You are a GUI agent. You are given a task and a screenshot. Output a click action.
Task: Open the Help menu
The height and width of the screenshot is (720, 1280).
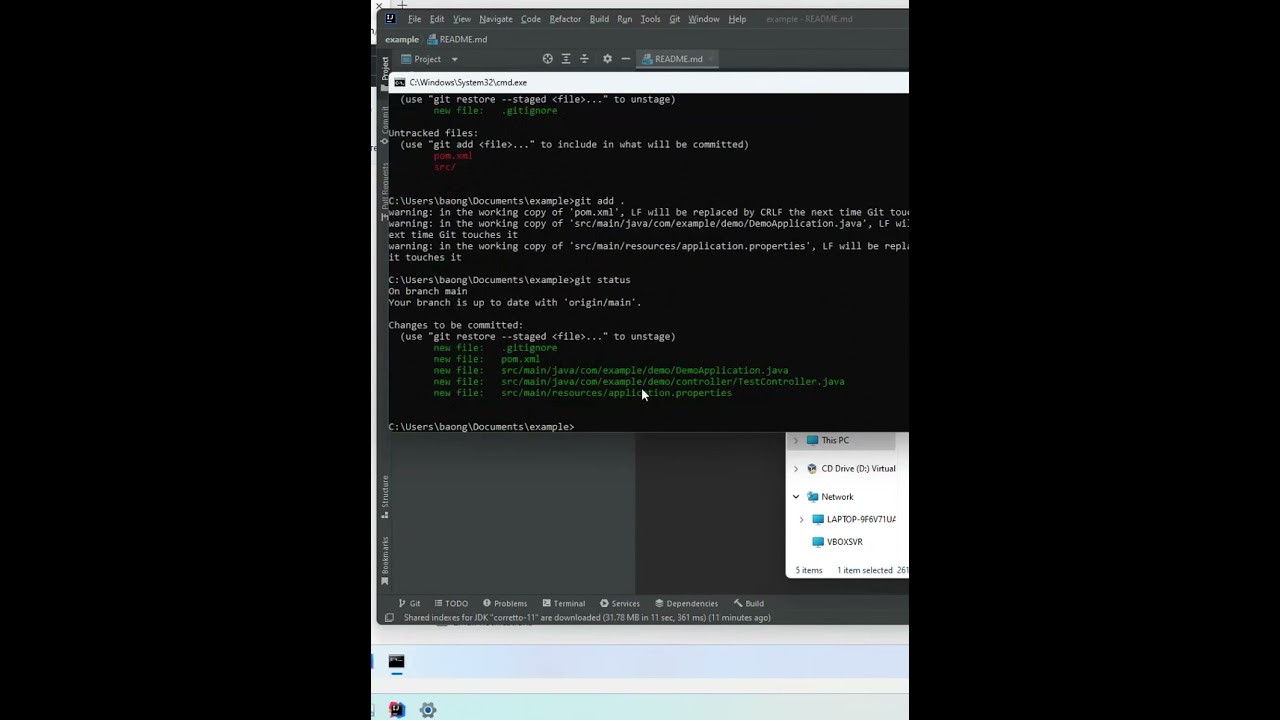737,19
